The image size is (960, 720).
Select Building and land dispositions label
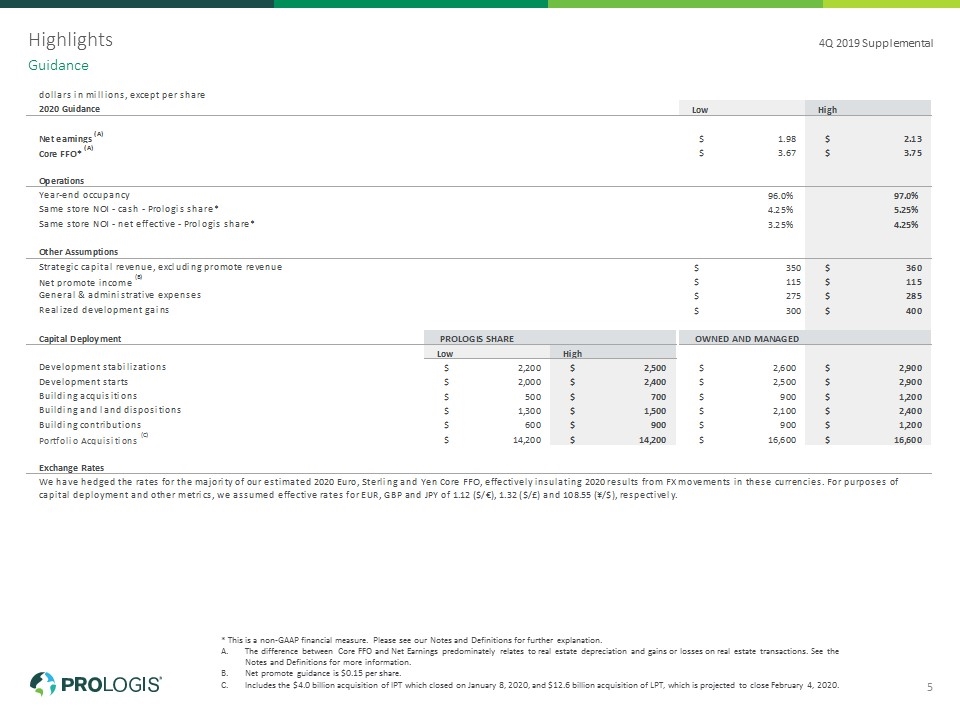(110, 410)
